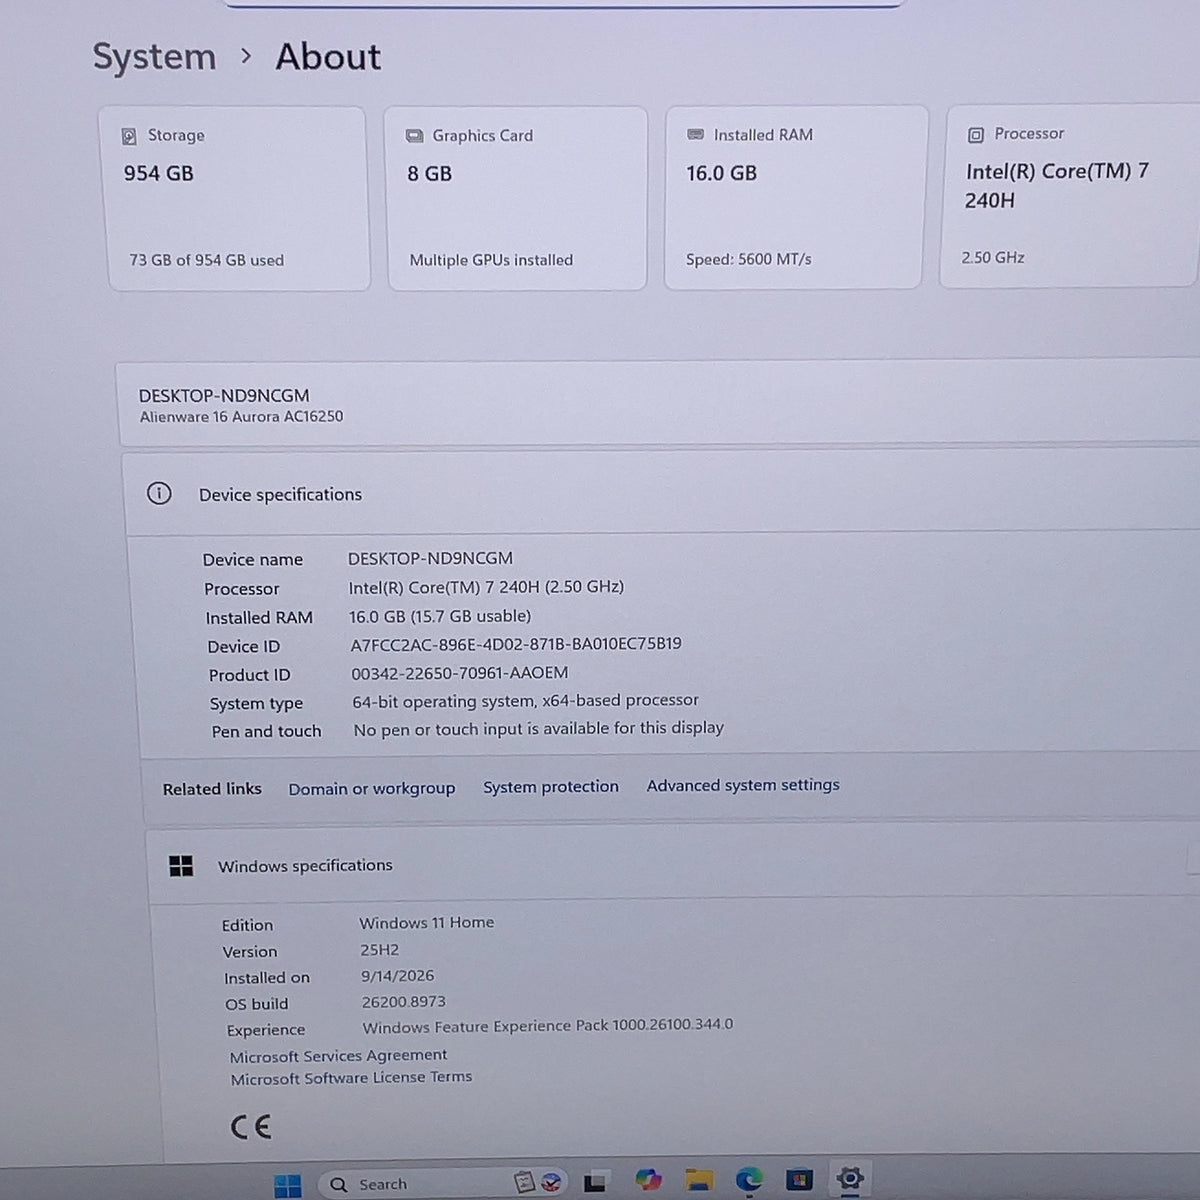Select Edition value Windows 11 Home

pos(427,922)
